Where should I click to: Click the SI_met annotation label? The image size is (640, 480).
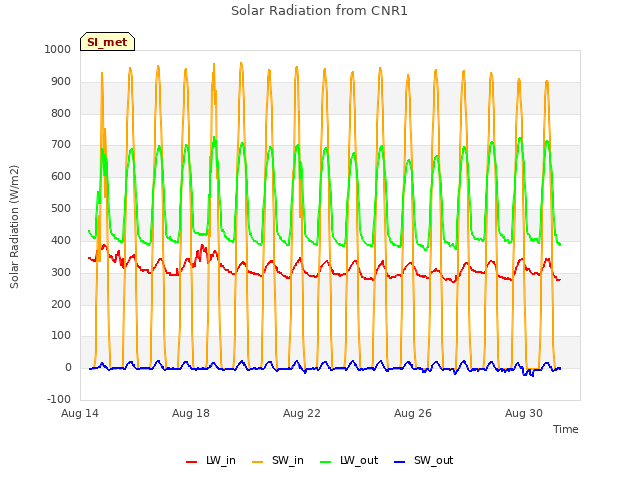point(107,42)
